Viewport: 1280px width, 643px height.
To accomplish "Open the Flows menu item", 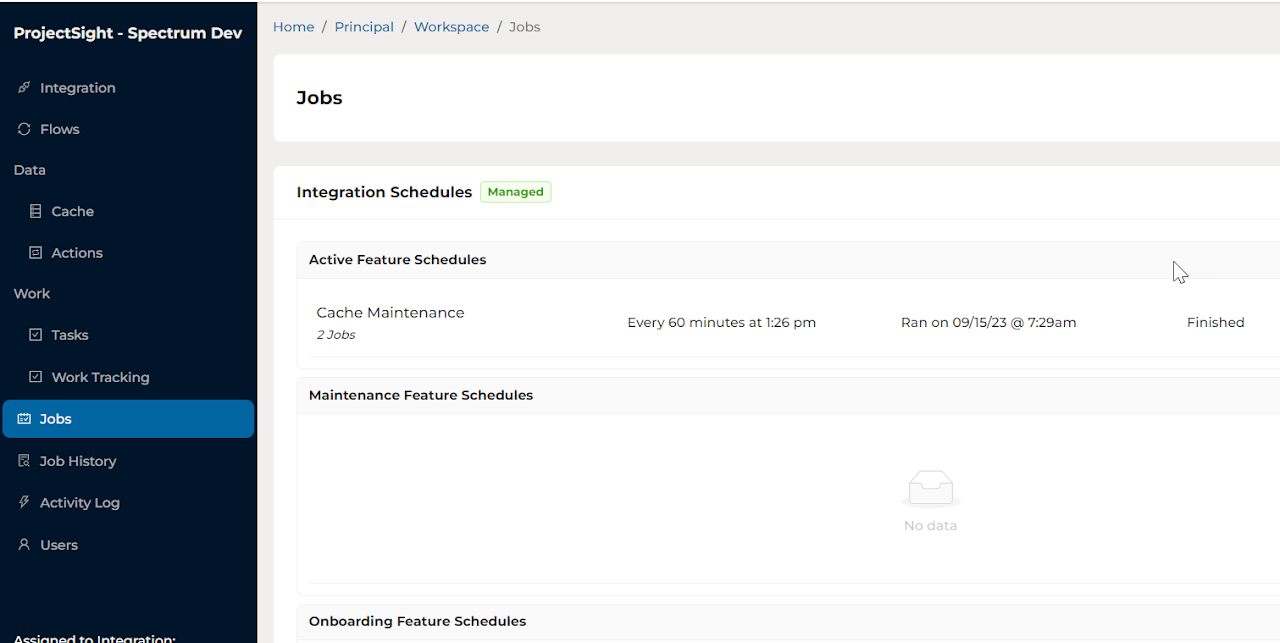I will tap(128, 129).
